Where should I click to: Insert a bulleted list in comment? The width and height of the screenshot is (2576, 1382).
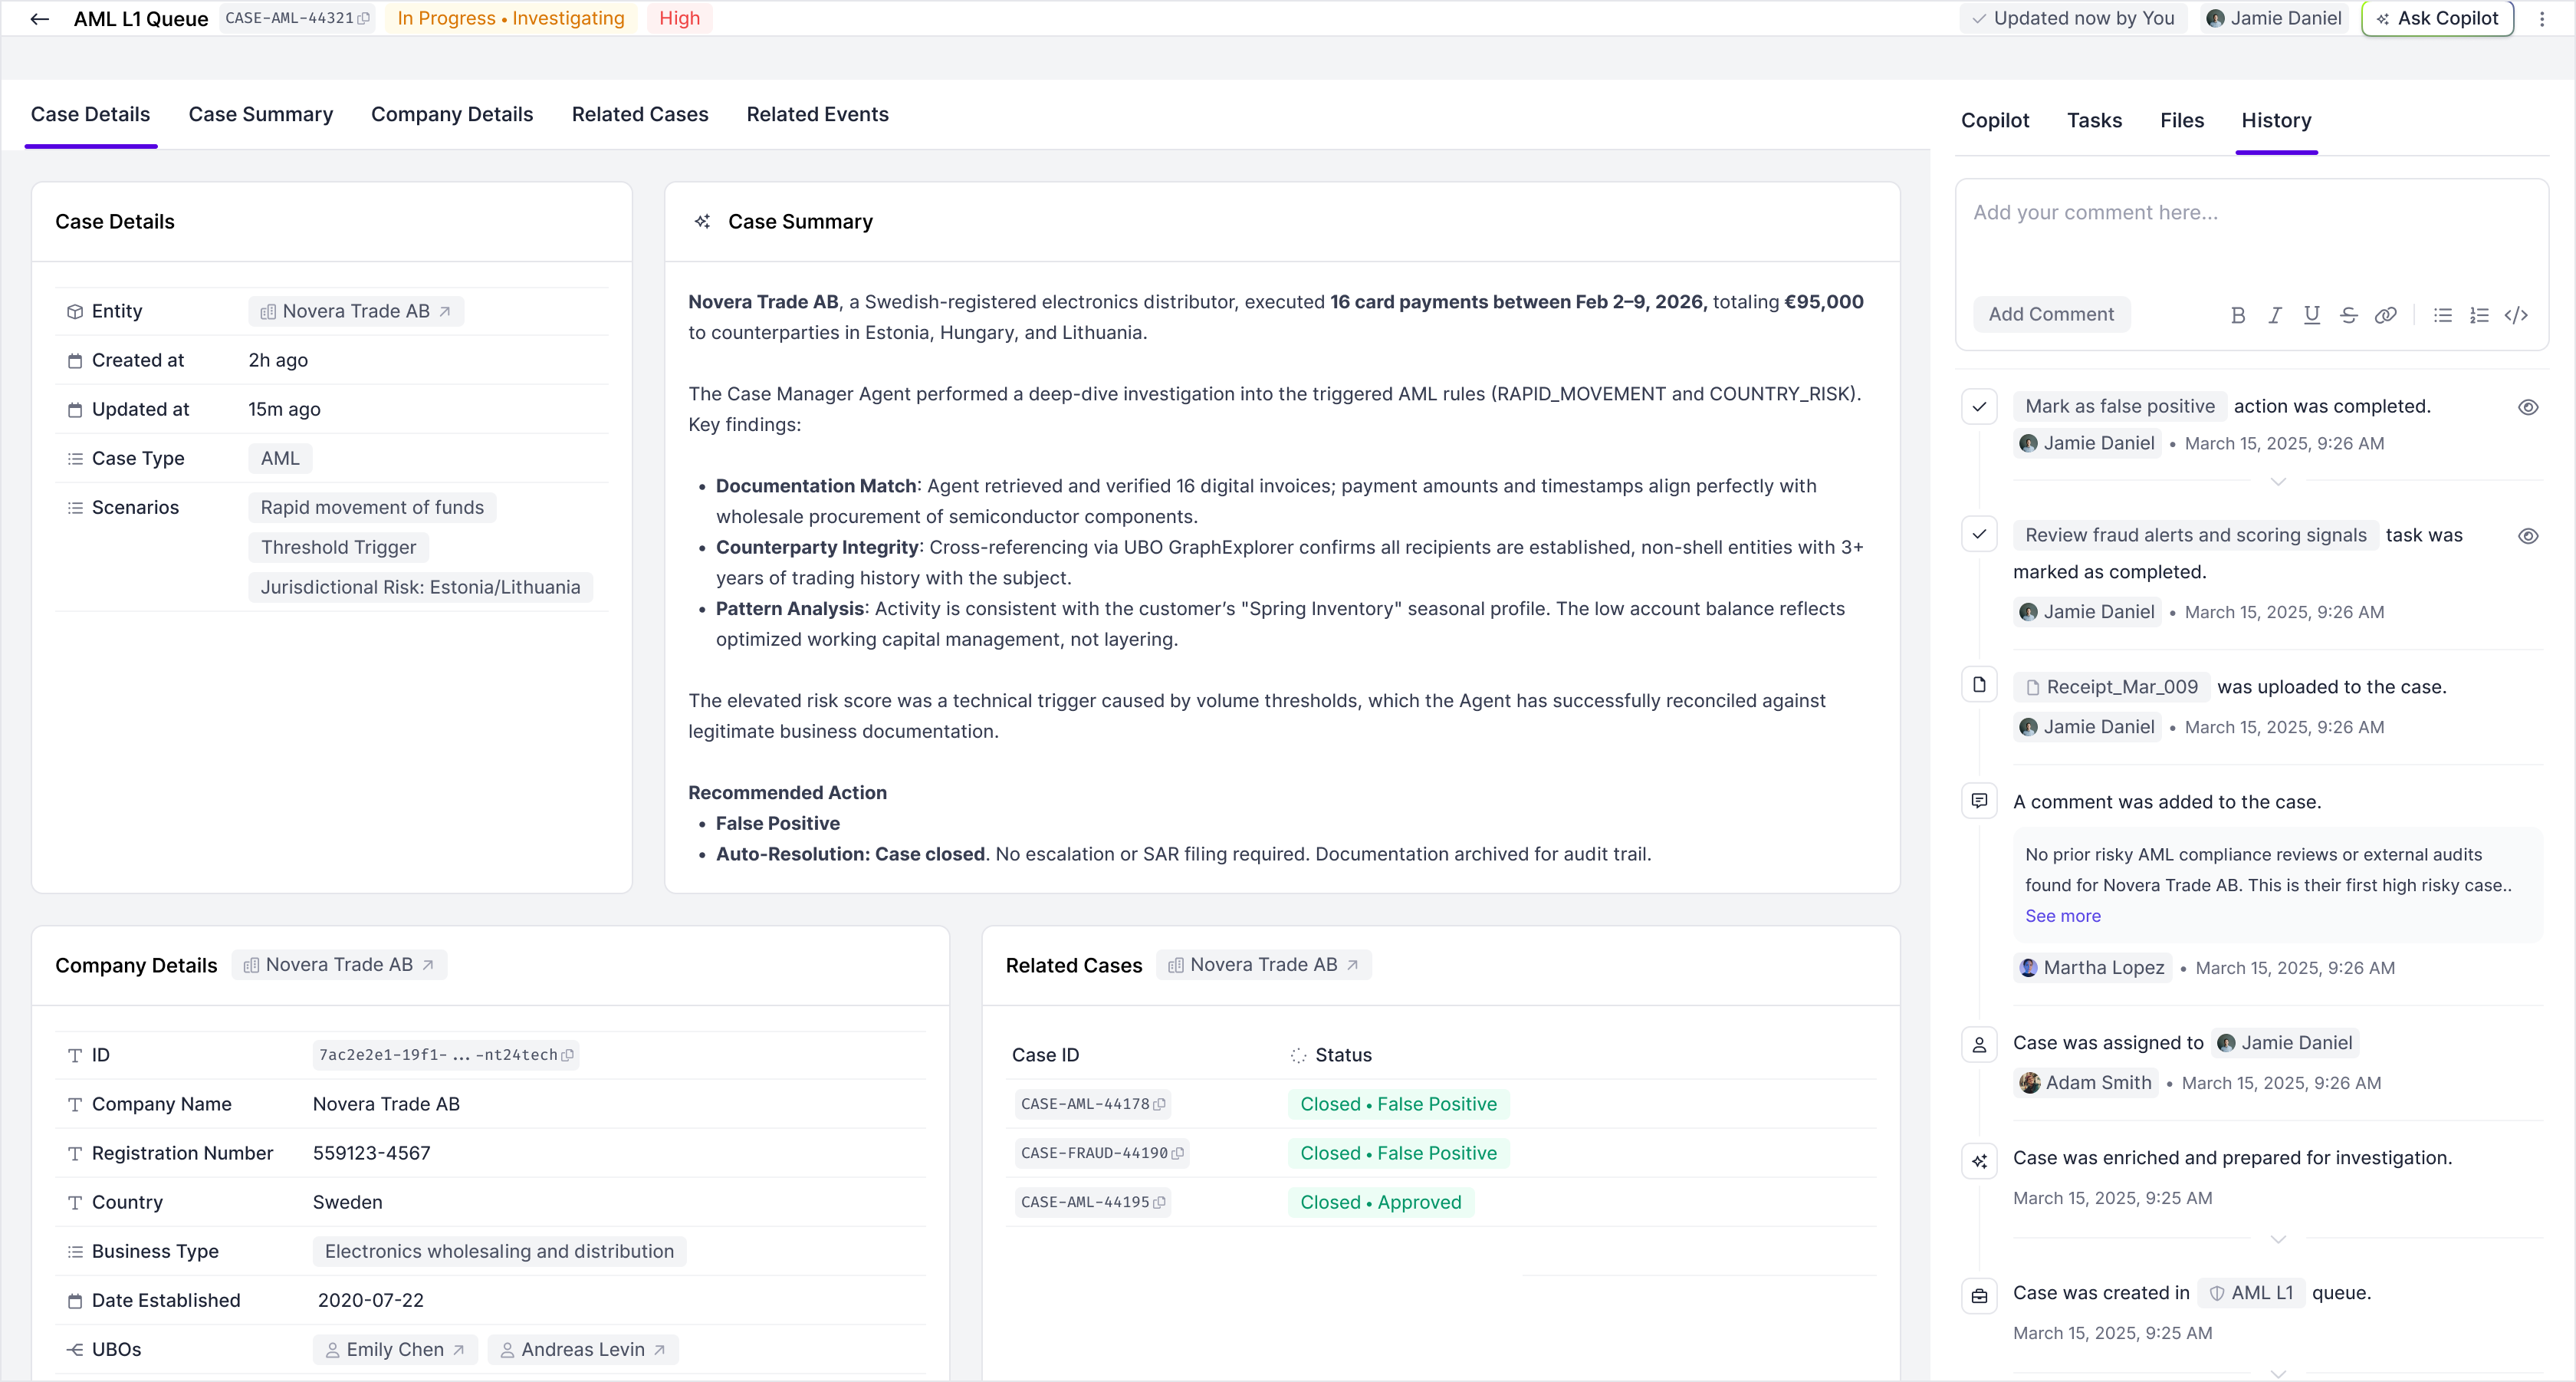2443,315
